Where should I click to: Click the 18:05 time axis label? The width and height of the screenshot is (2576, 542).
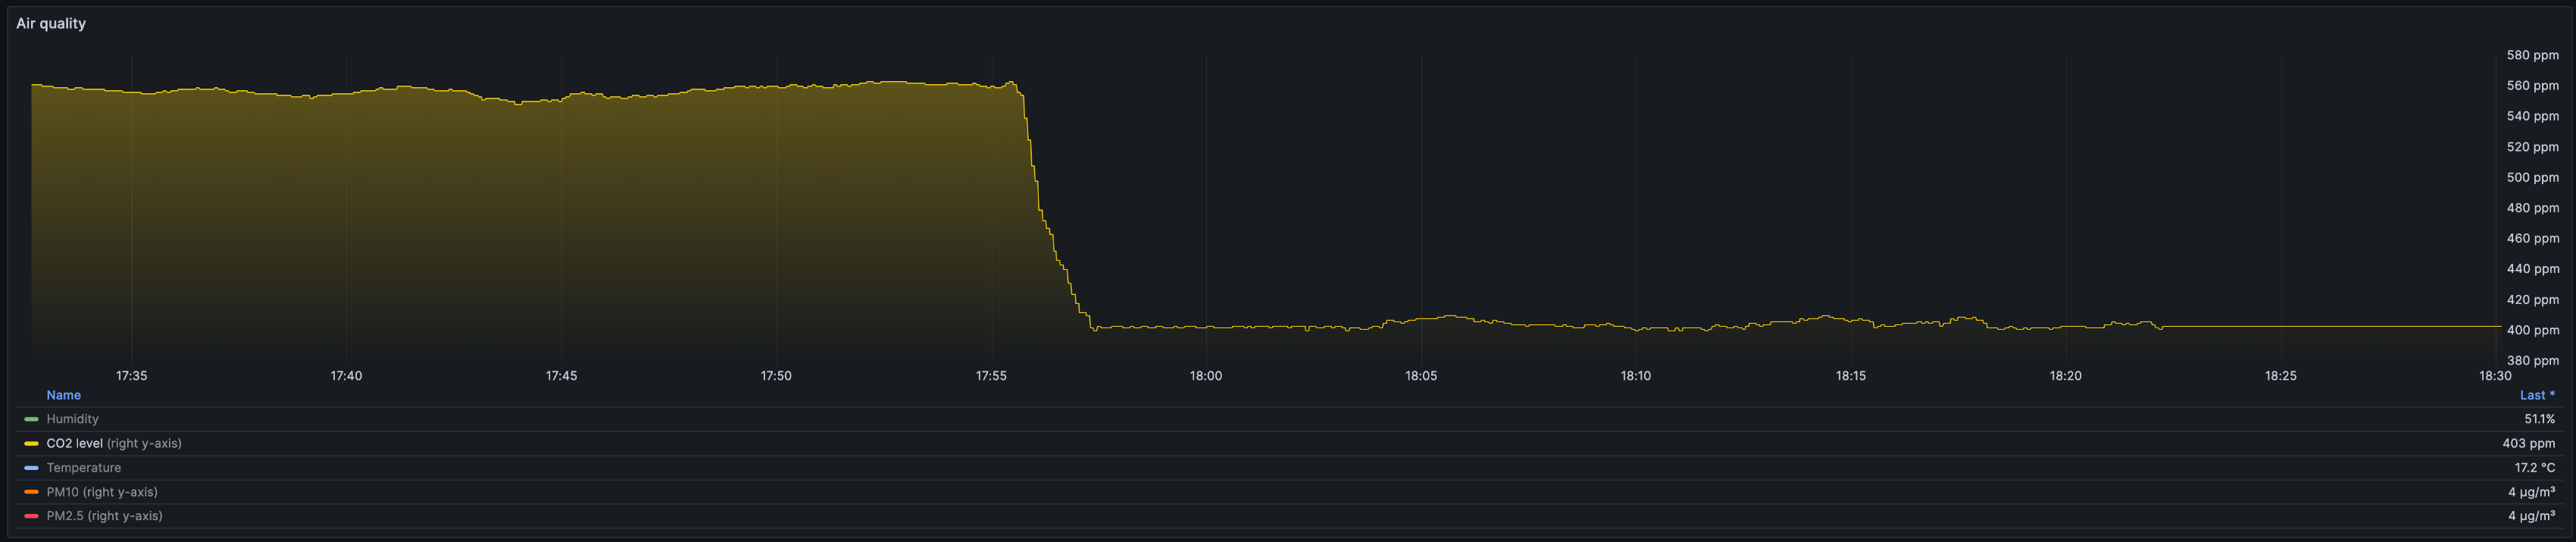(1421, 376)
